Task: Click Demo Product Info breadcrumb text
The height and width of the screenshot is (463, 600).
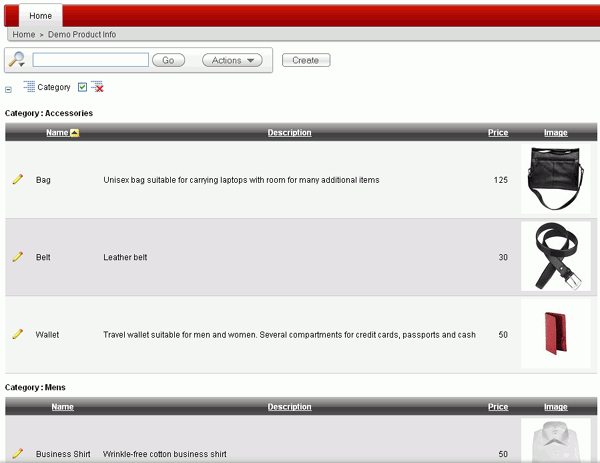Action: [x=82, y=34]
